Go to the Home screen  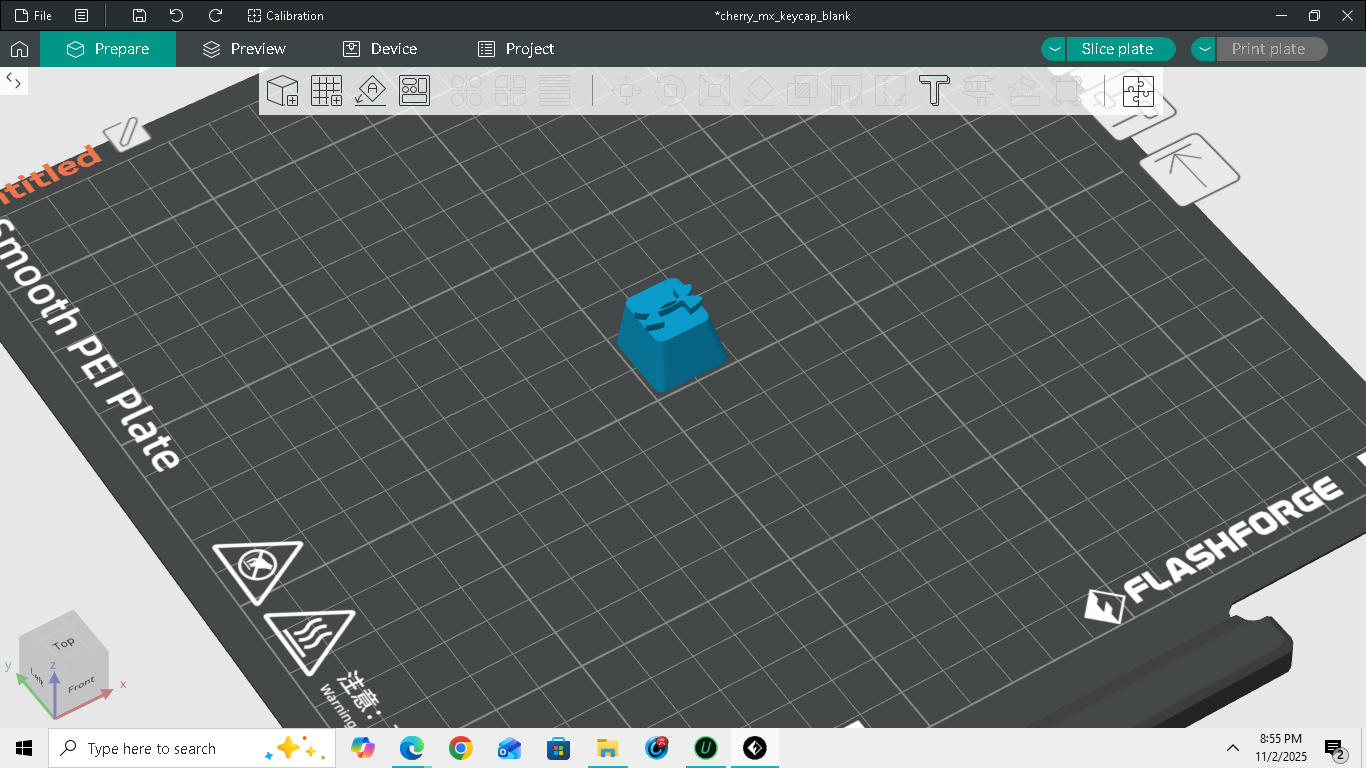pyautogui.click(x=20, y=49)
